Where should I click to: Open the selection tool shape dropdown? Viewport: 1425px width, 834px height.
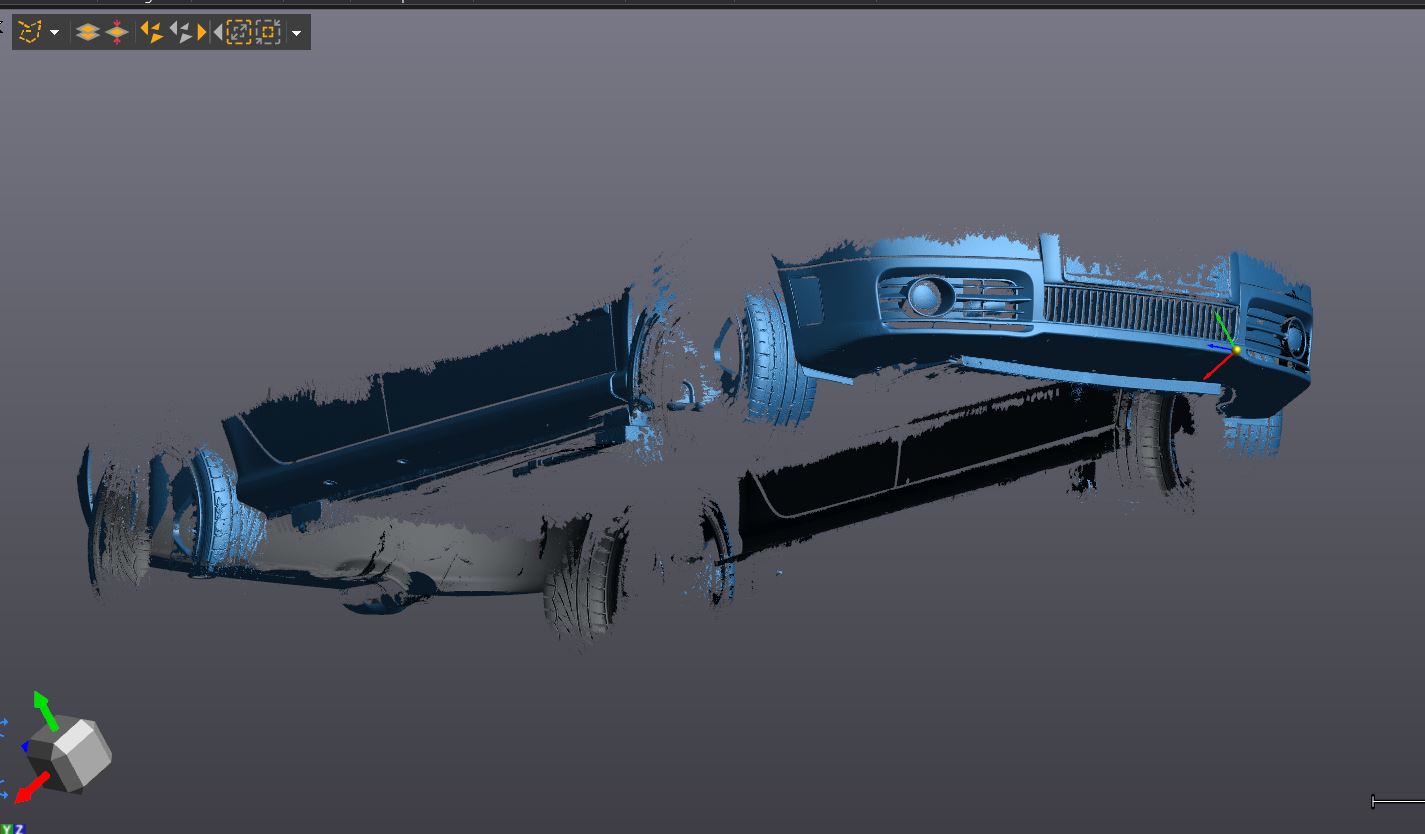[x=54, y=33]
